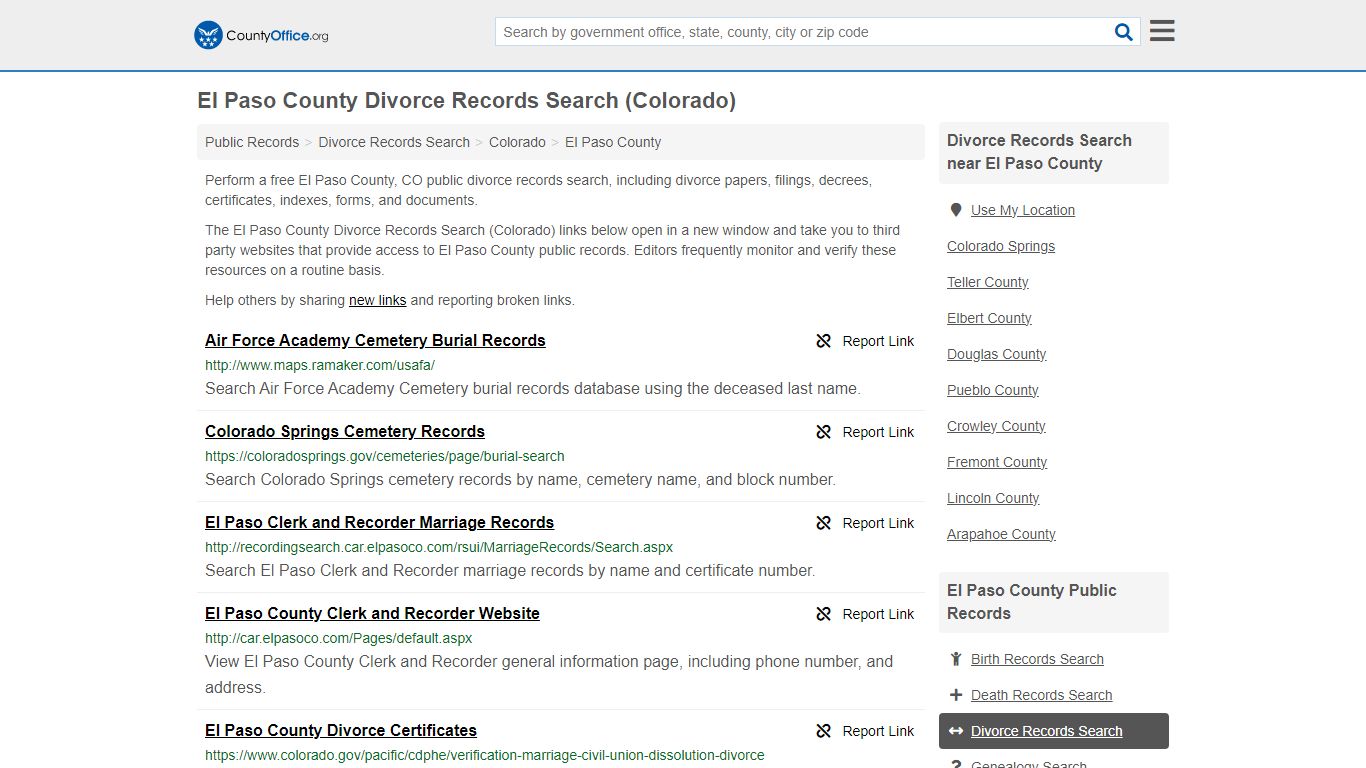Open Colorado Springs Cemetery Records link
The height and width of the screenshot is (768, 1366).
click(345, 431)
